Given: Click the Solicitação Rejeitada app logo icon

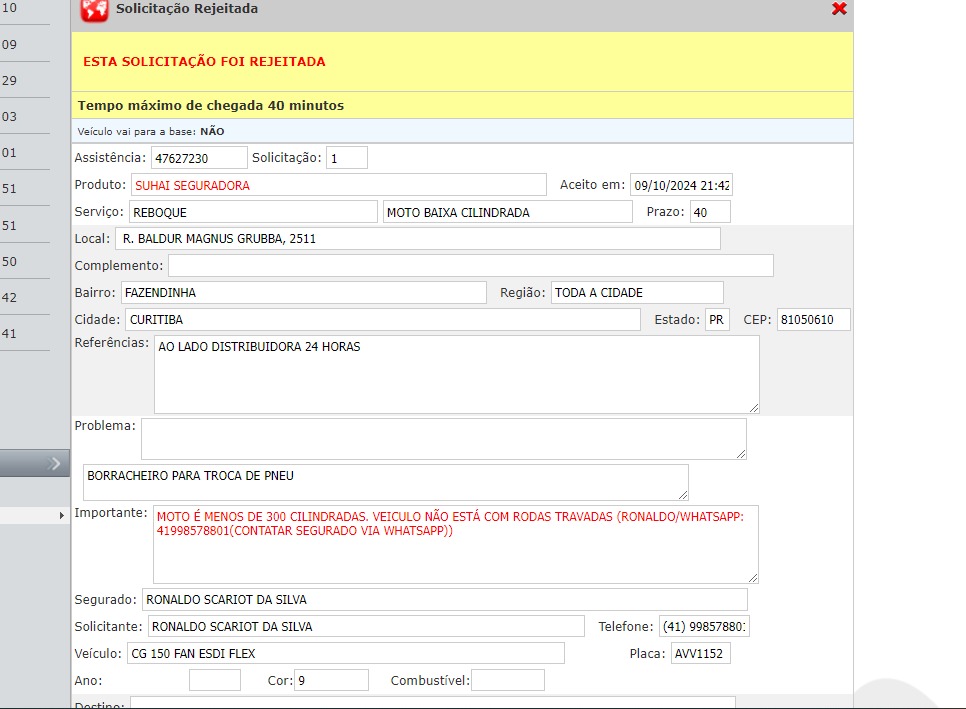Looking at the screenshot, I should (x=94, y=10).
